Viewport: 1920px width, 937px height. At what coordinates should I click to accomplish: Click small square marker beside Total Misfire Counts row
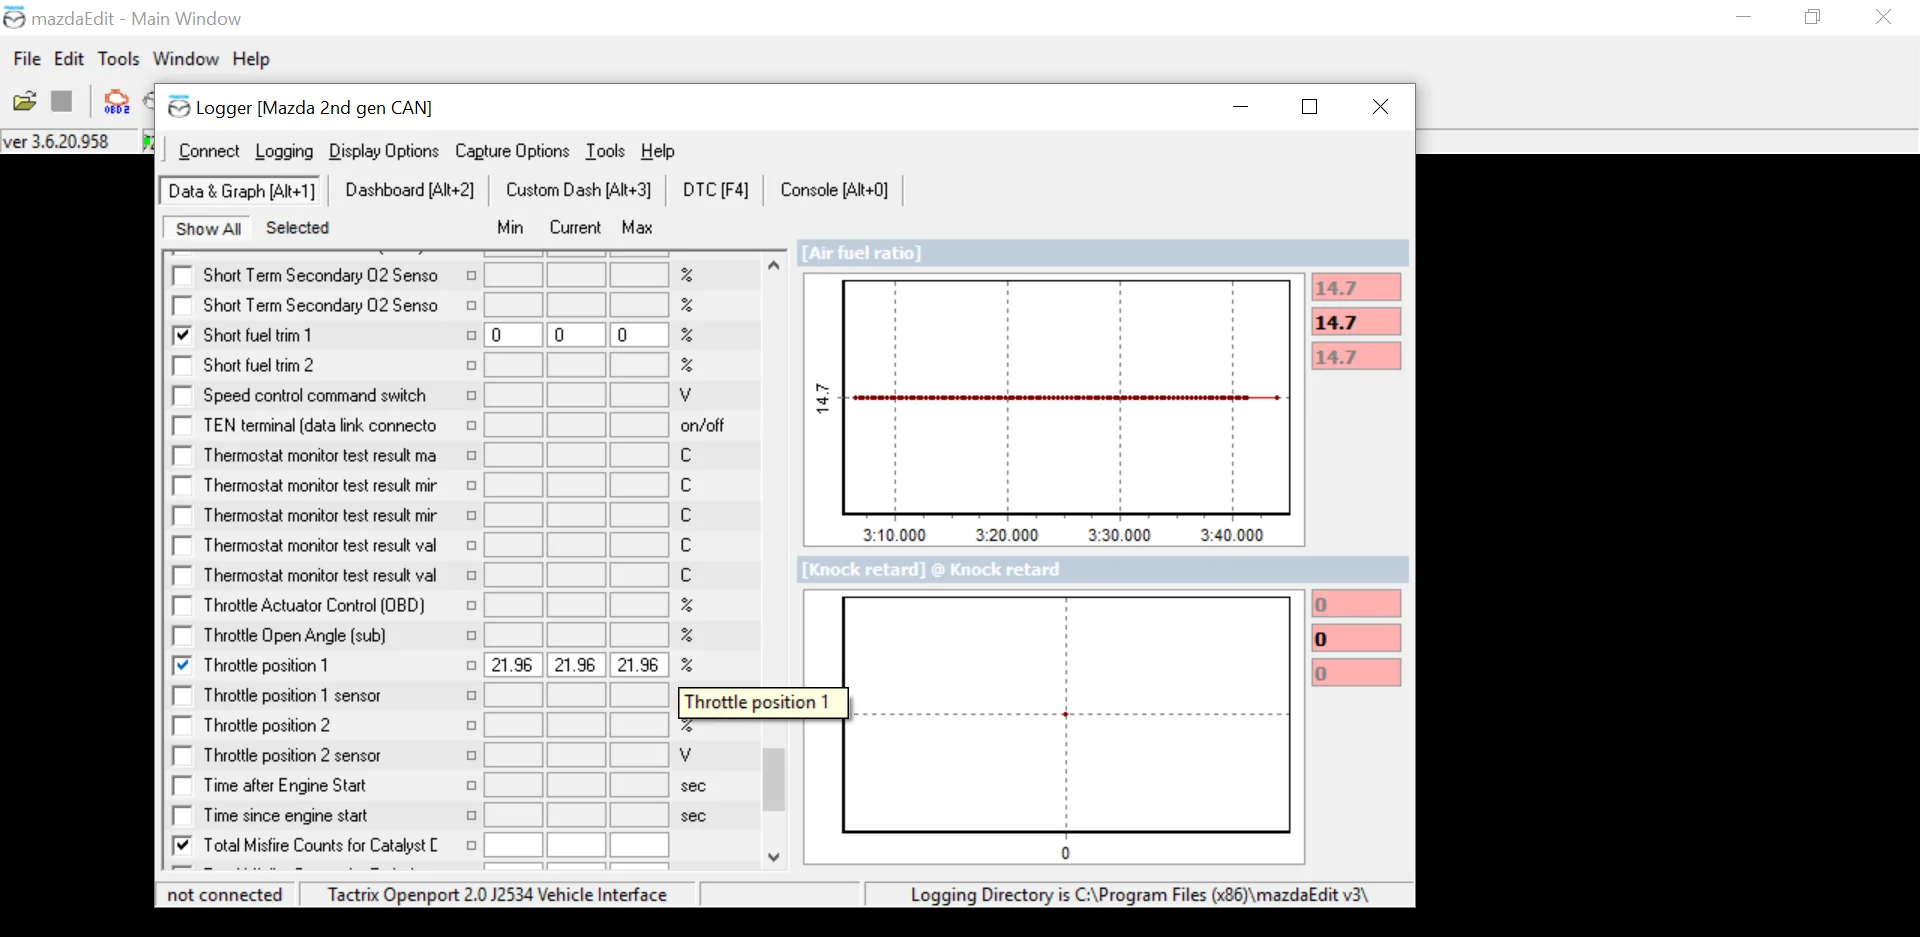tap(471, 845)
